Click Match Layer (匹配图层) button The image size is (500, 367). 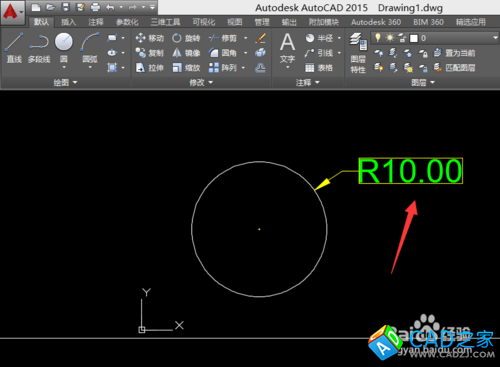[x=454, y=68]
